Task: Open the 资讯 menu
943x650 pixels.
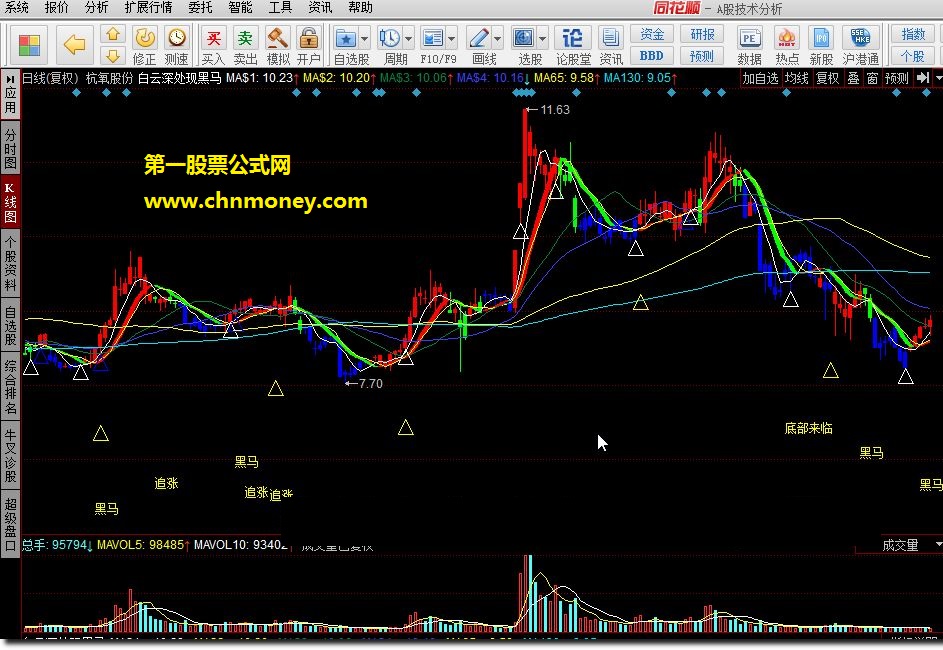Action: [320, 7]
